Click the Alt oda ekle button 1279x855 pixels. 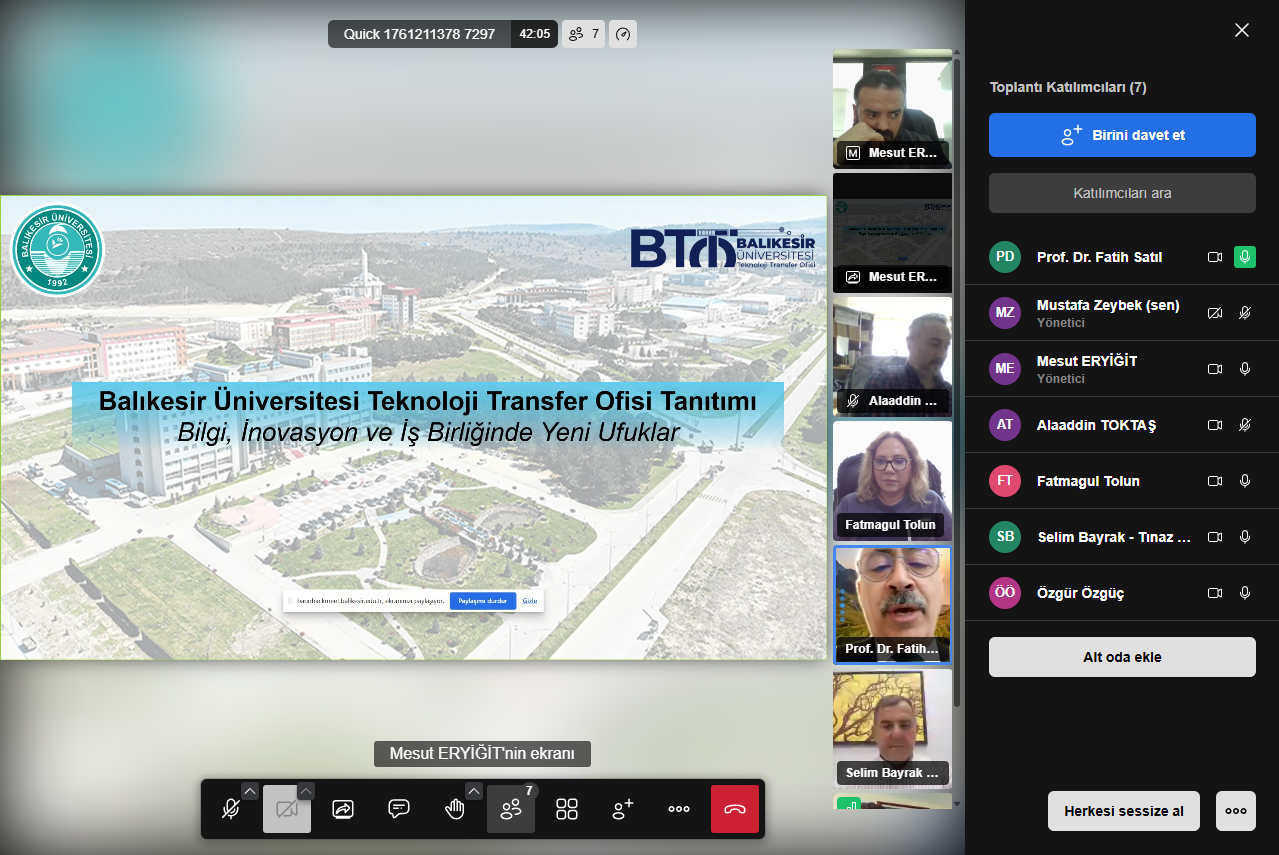1122,657
